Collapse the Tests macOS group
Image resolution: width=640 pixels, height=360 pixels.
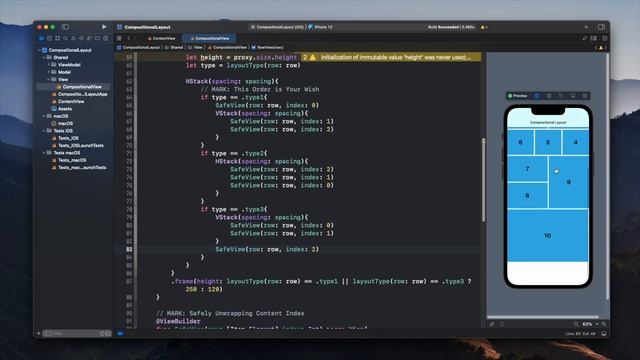point(44,153)
